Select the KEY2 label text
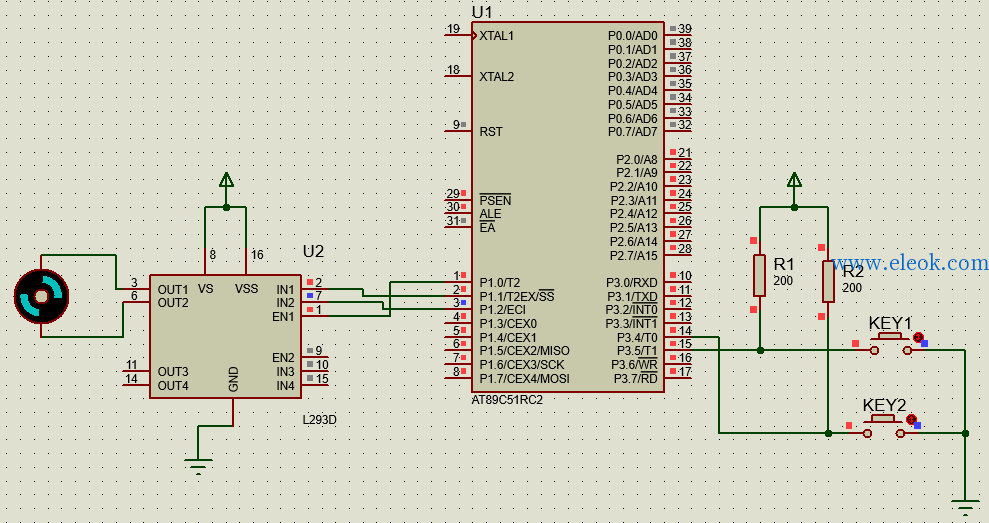The height and width of the screenshot is (523, 989). 884,405
